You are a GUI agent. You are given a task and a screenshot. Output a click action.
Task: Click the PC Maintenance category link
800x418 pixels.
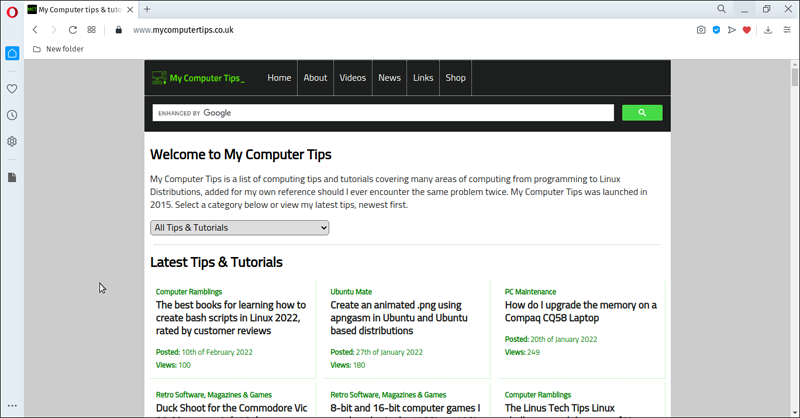coord(530,292)
